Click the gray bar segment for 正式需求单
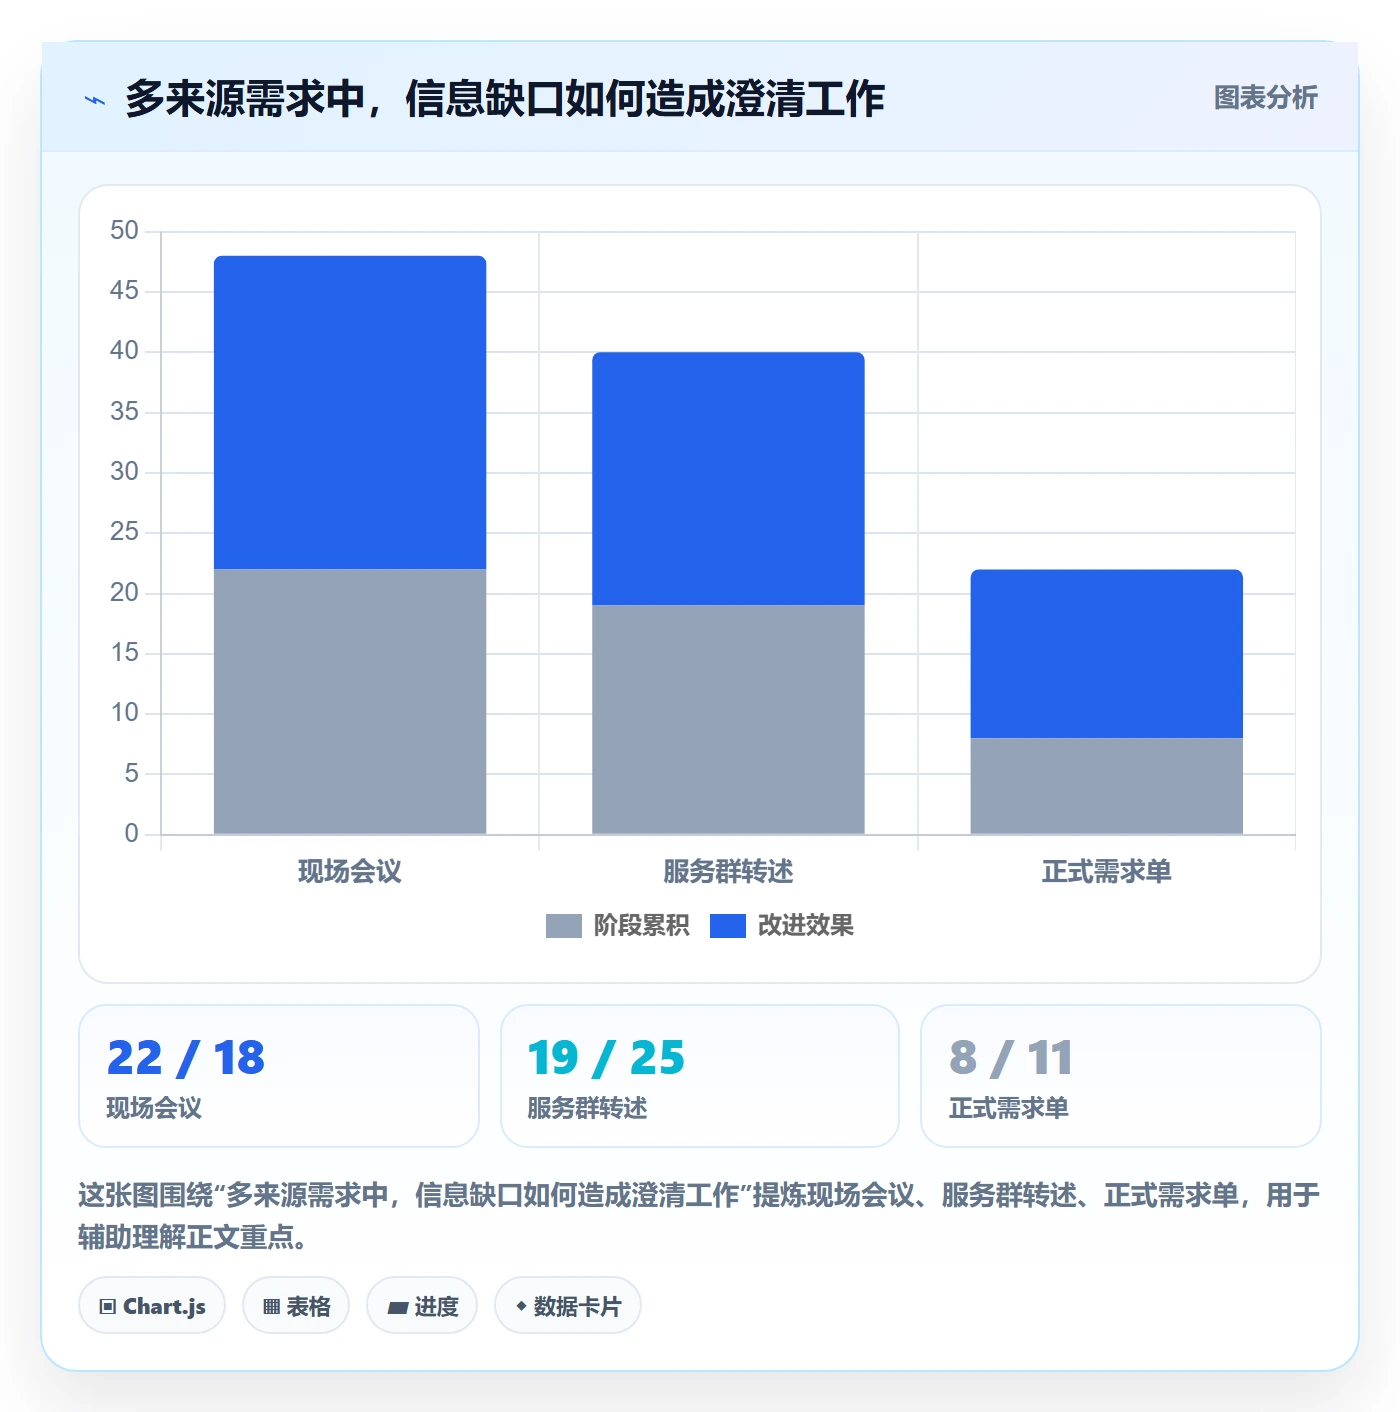1400x1412 pixels. [1106, 786]
